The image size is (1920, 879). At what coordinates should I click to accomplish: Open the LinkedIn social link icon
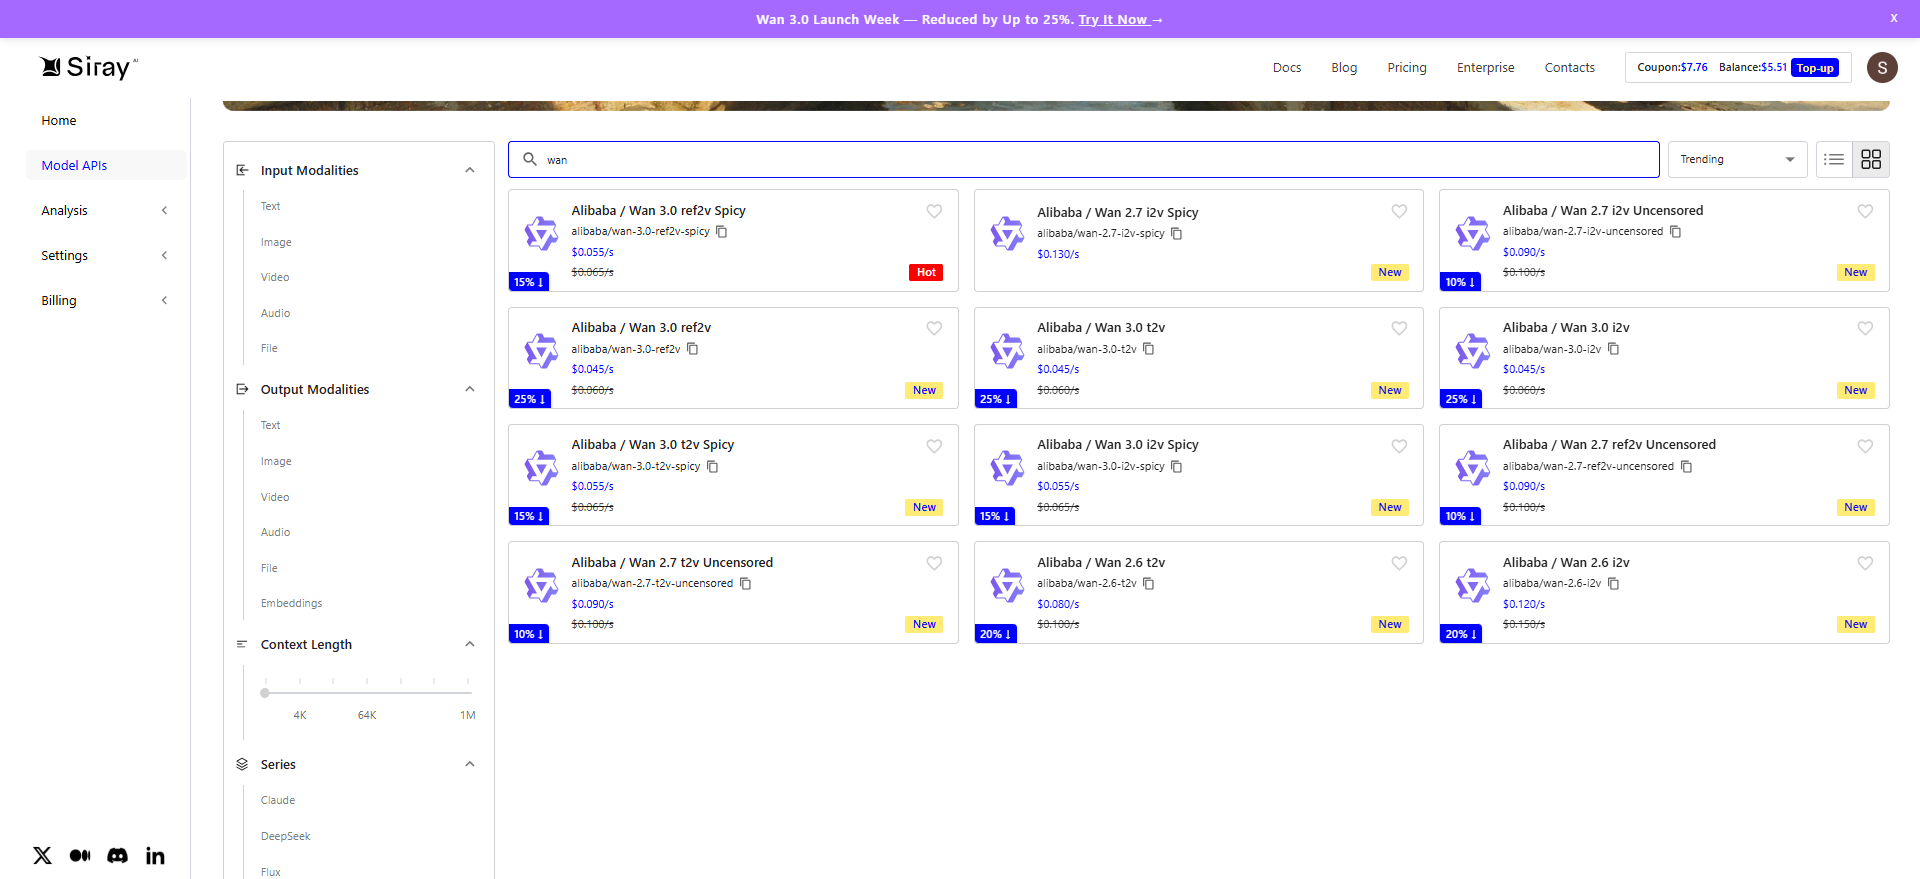point(155,855)
